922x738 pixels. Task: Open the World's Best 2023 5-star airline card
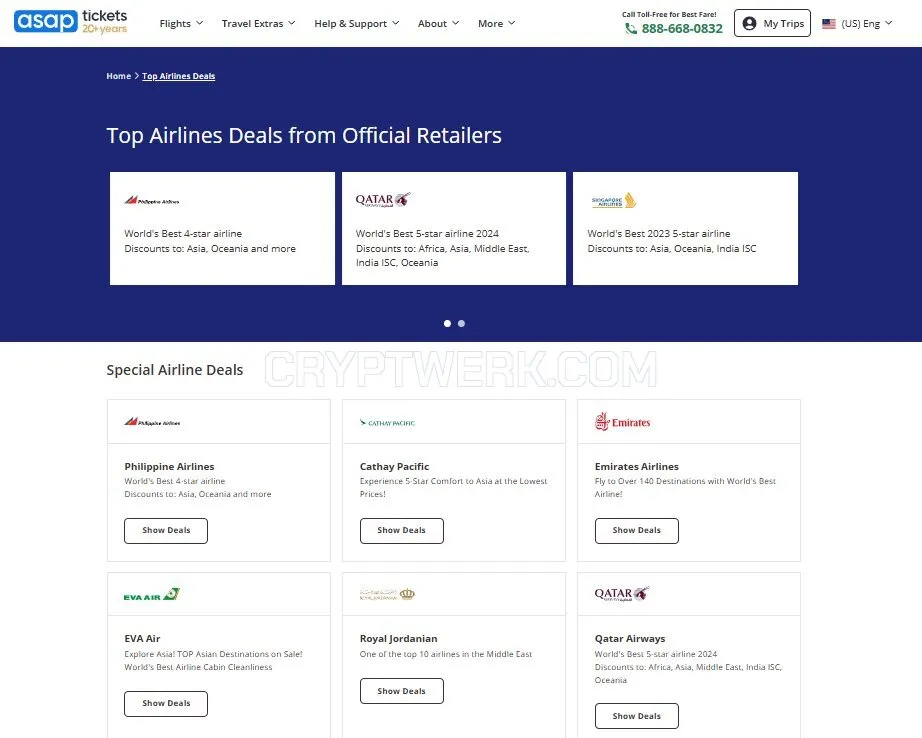click(686, 228)
